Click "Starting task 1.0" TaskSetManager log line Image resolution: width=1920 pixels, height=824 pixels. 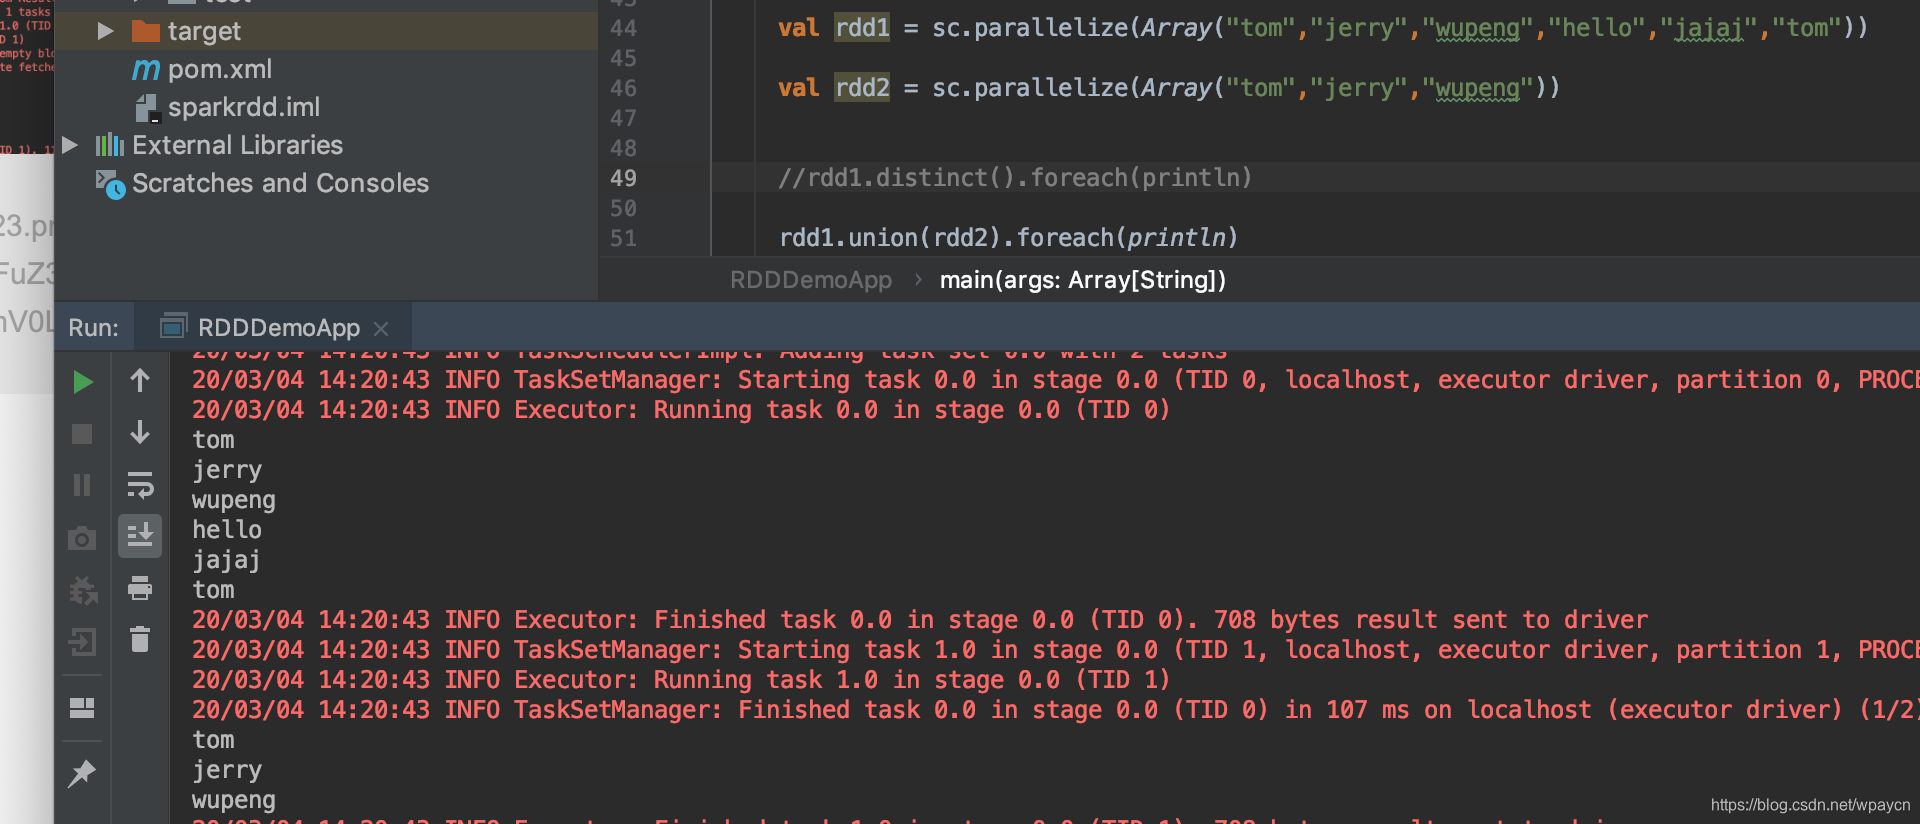tap(1055, 650)
